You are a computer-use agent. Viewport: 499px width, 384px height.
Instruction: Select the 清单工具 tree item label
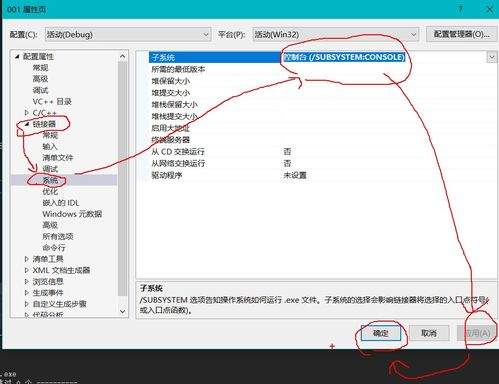[48, 259]
